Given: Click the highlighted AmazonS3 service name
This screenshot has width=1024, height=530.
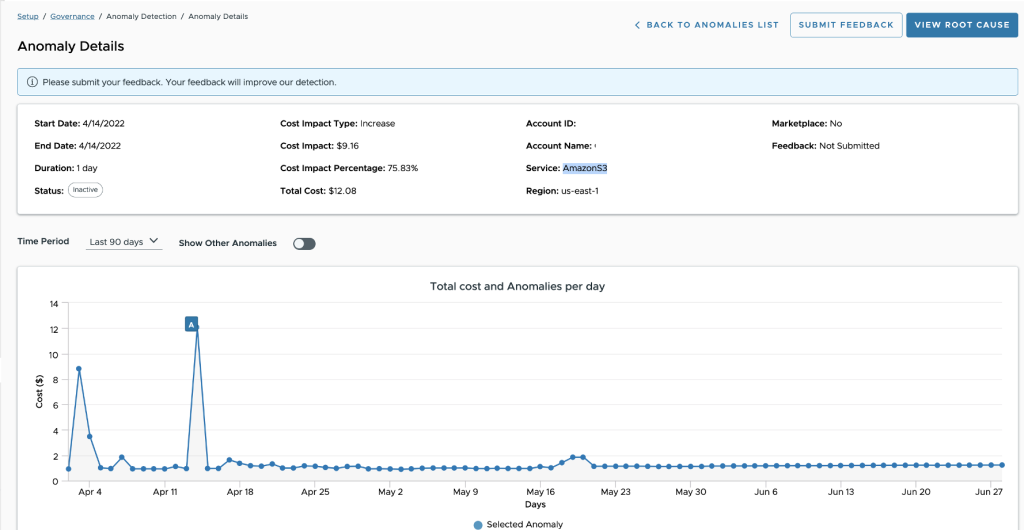Looking at the screenshot, I should tap(585, 168).
